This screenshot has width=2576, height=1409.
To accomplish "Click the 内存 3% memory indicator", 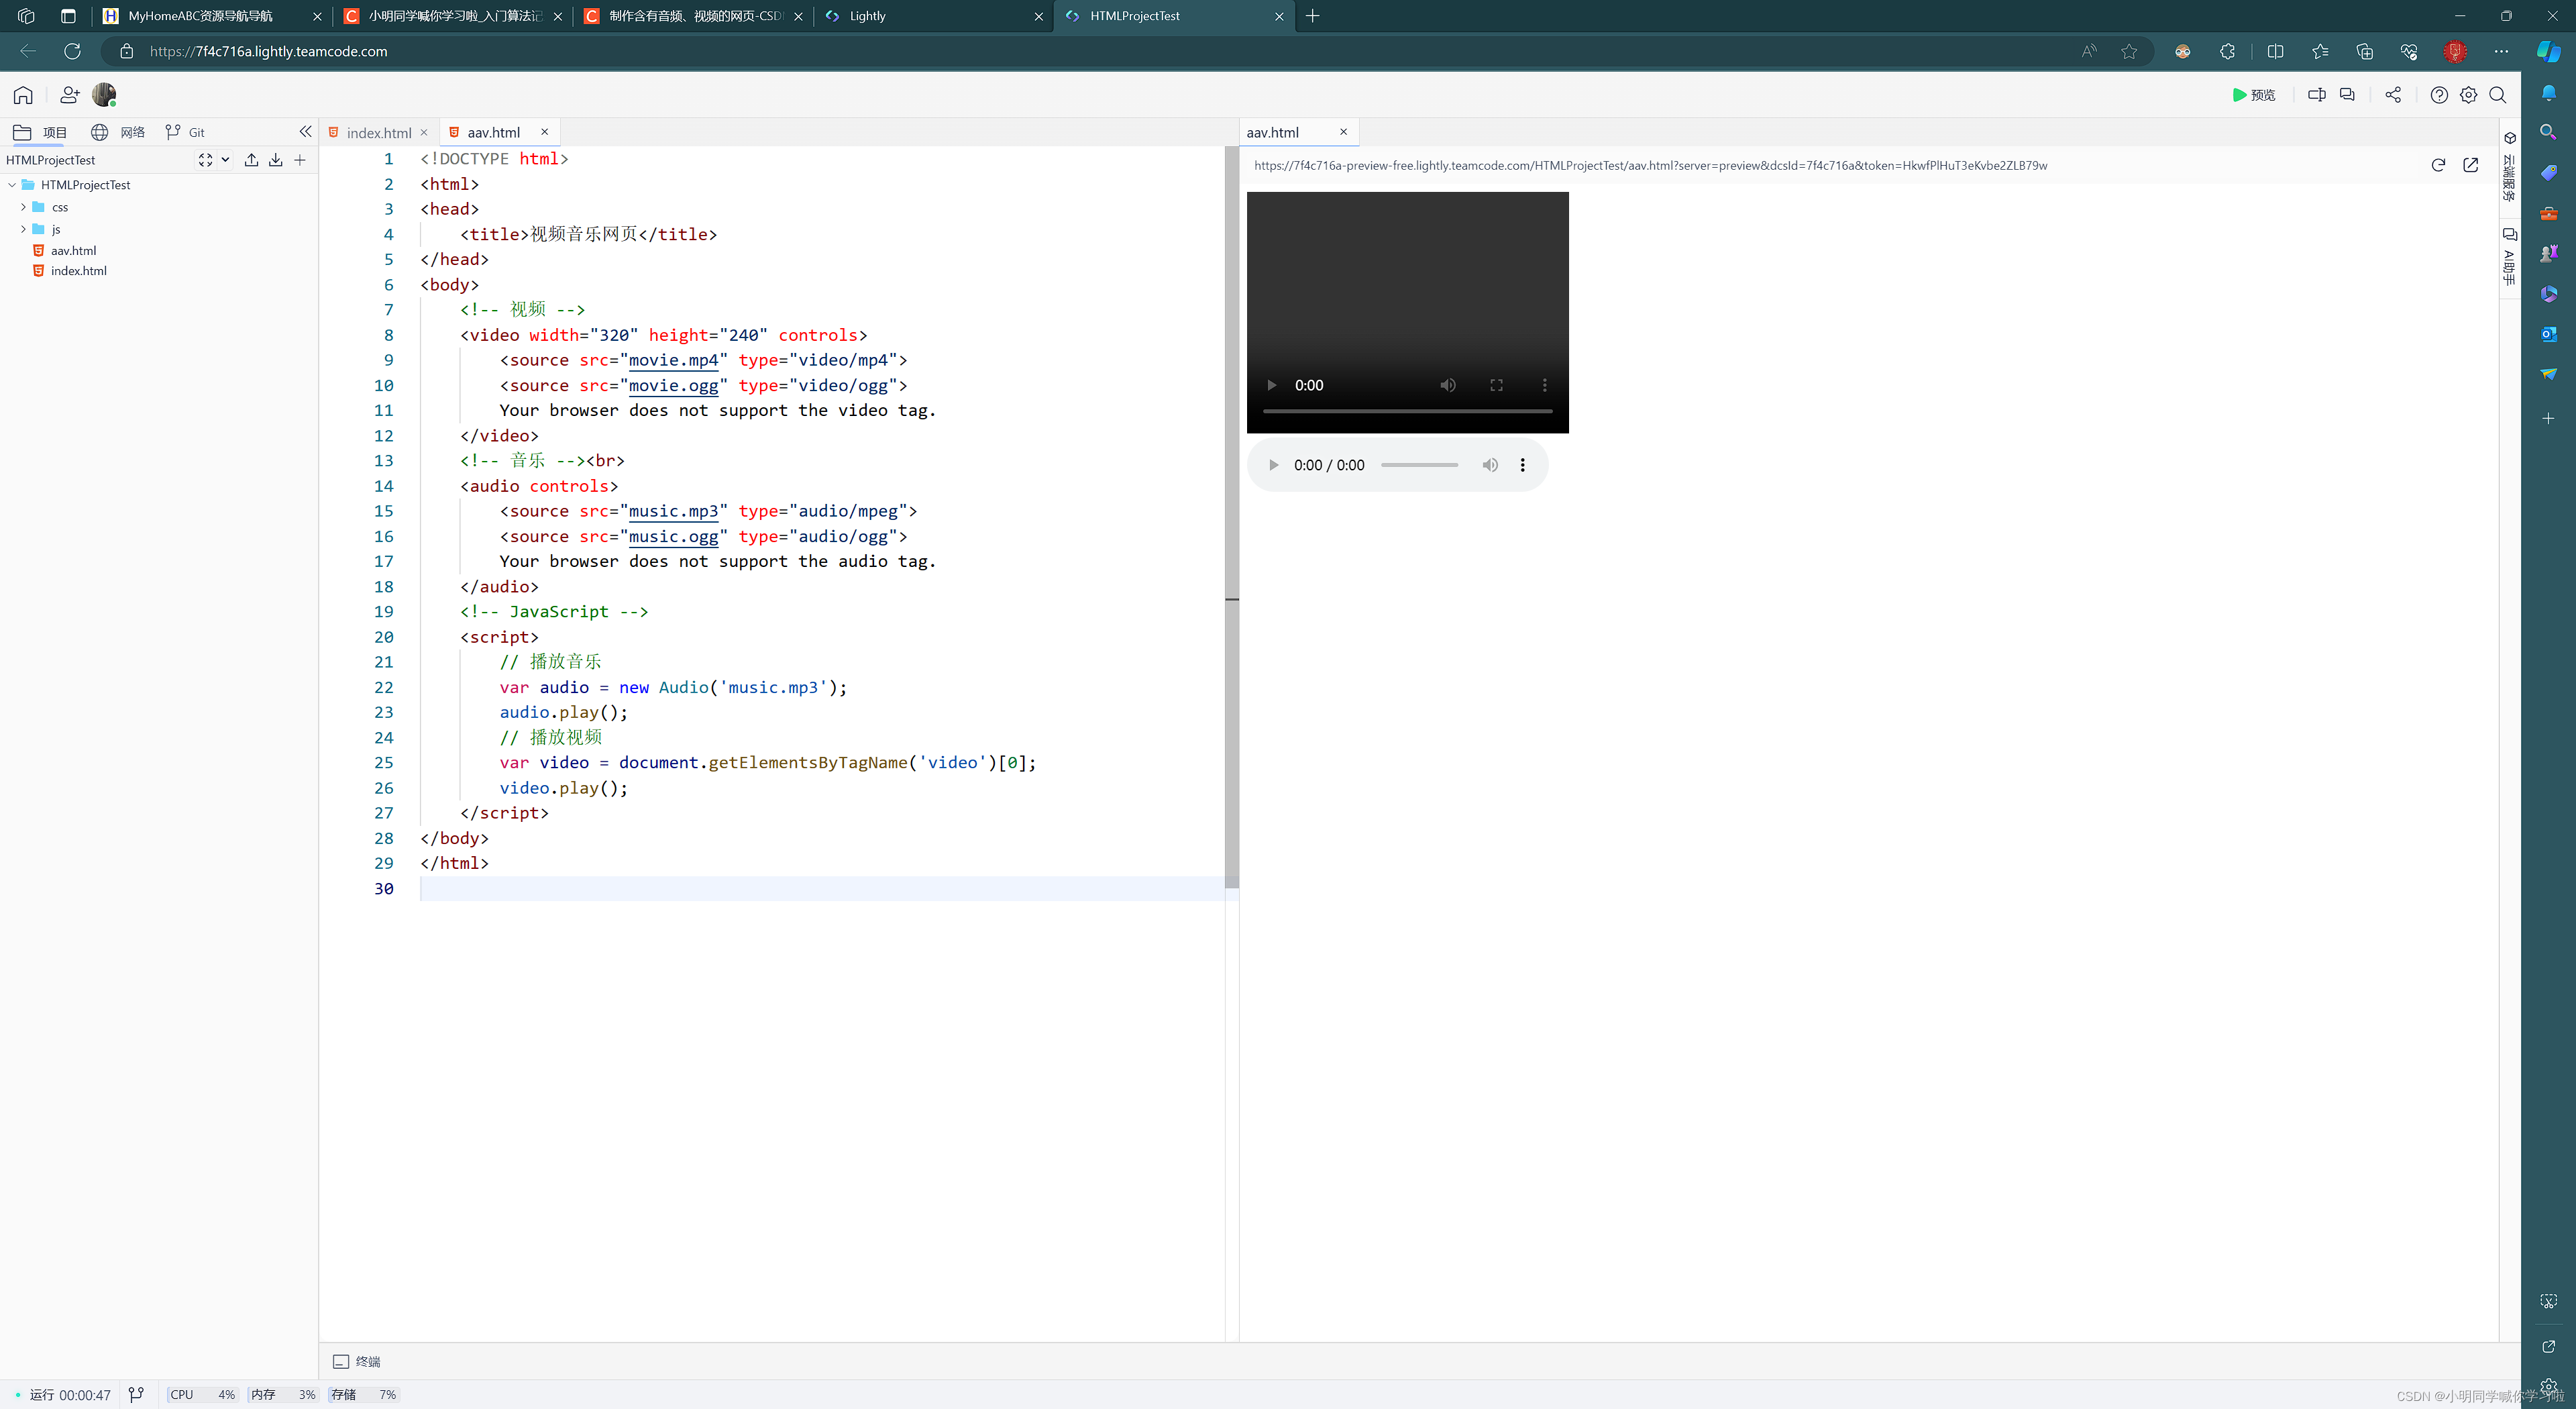I will [283, 1395].
